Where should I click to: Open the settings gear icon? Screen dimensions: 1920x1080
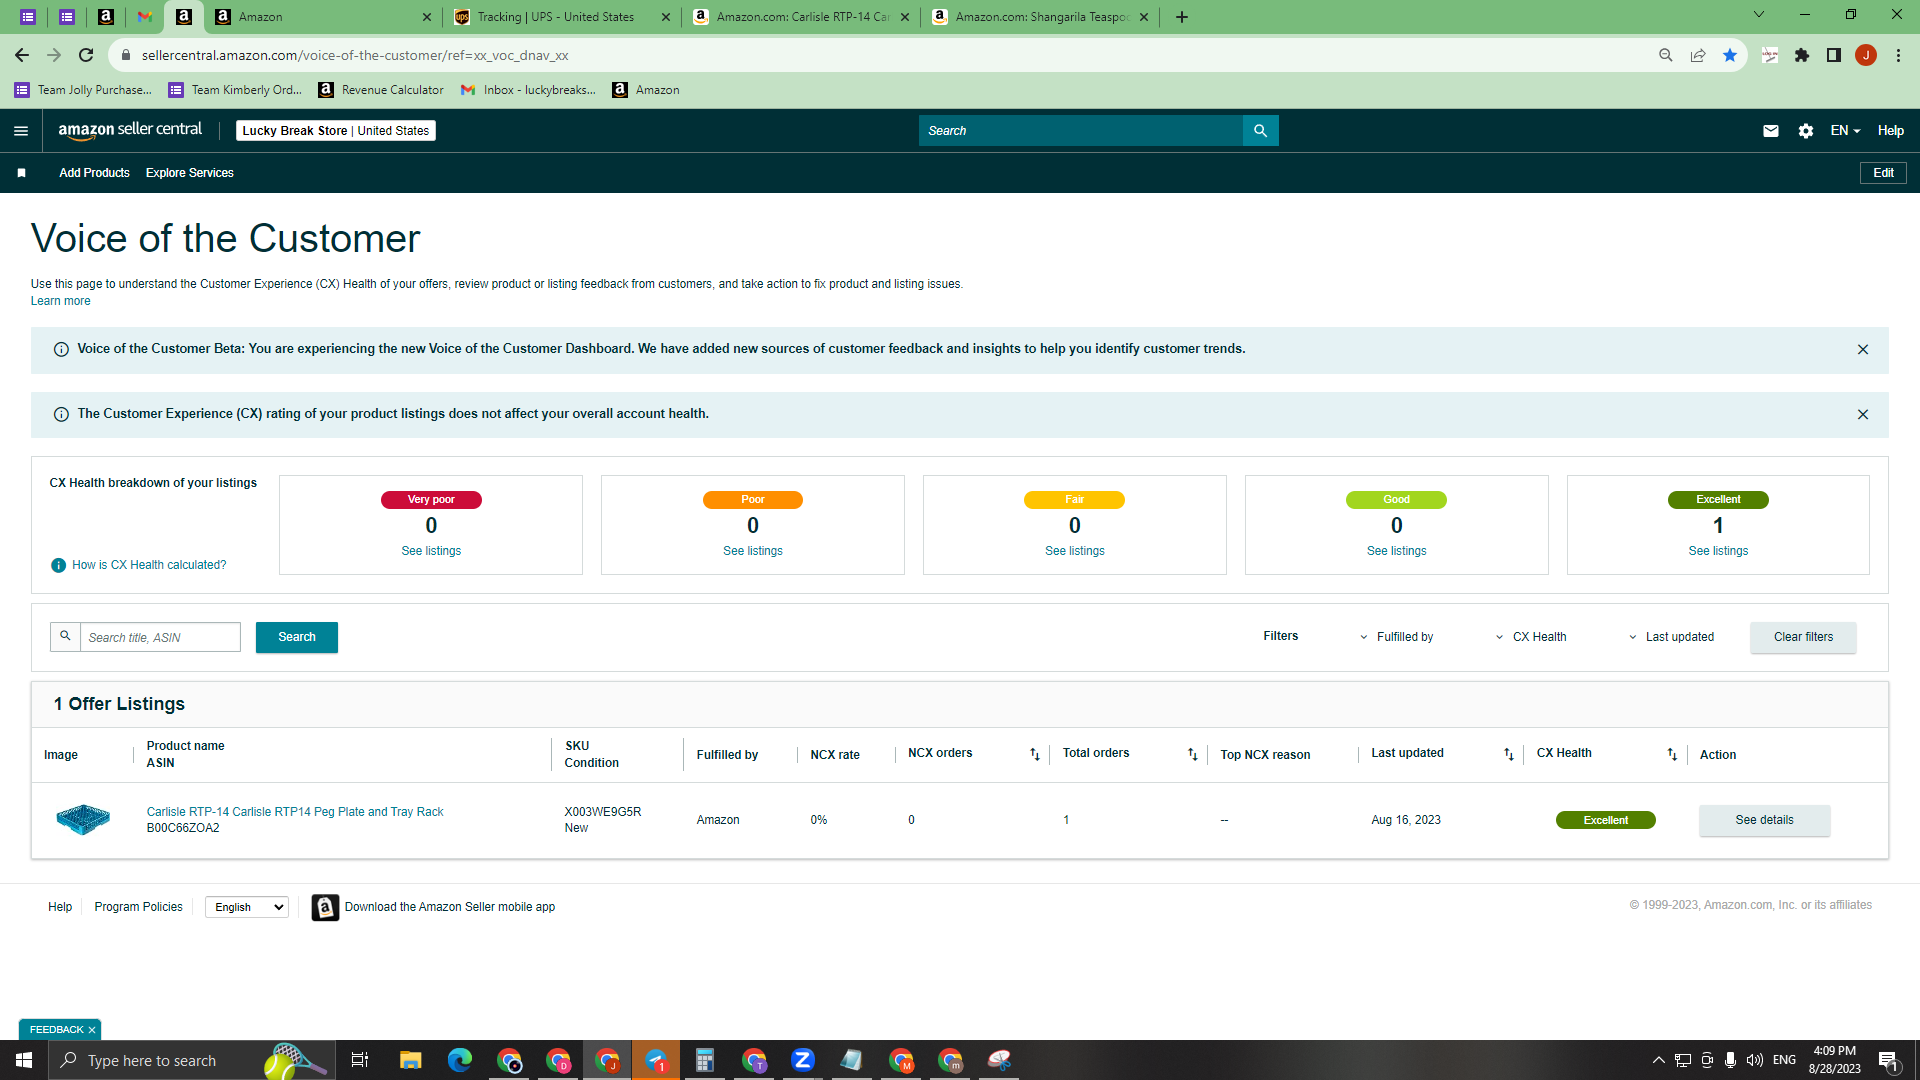coord(1805,131)
